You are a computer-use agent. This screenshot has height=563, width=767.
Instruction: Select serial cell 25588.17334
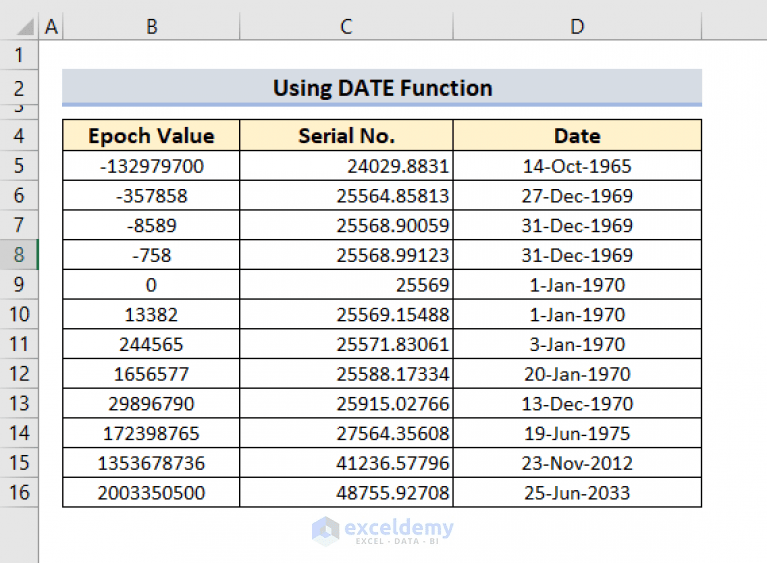click(346, 374)
